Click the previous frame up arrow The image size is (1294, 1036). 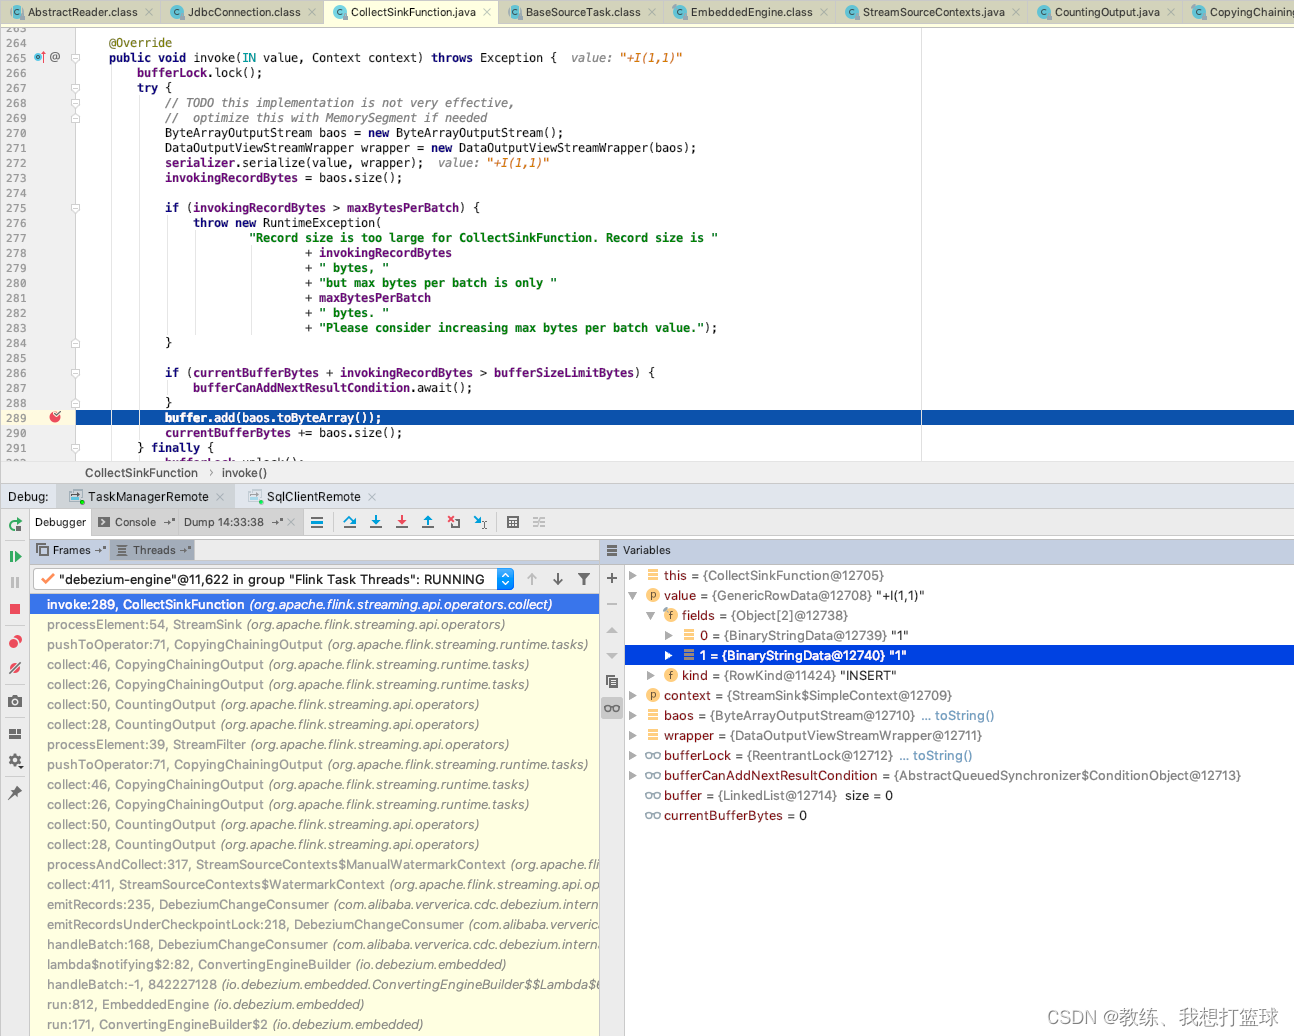point(532,579)
